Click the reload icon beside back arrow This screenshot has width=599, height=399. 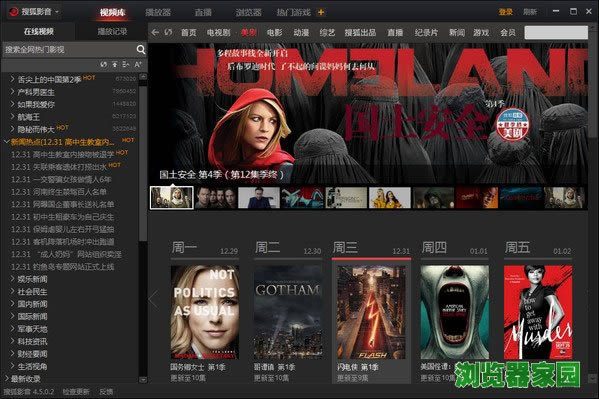(168, 32)
